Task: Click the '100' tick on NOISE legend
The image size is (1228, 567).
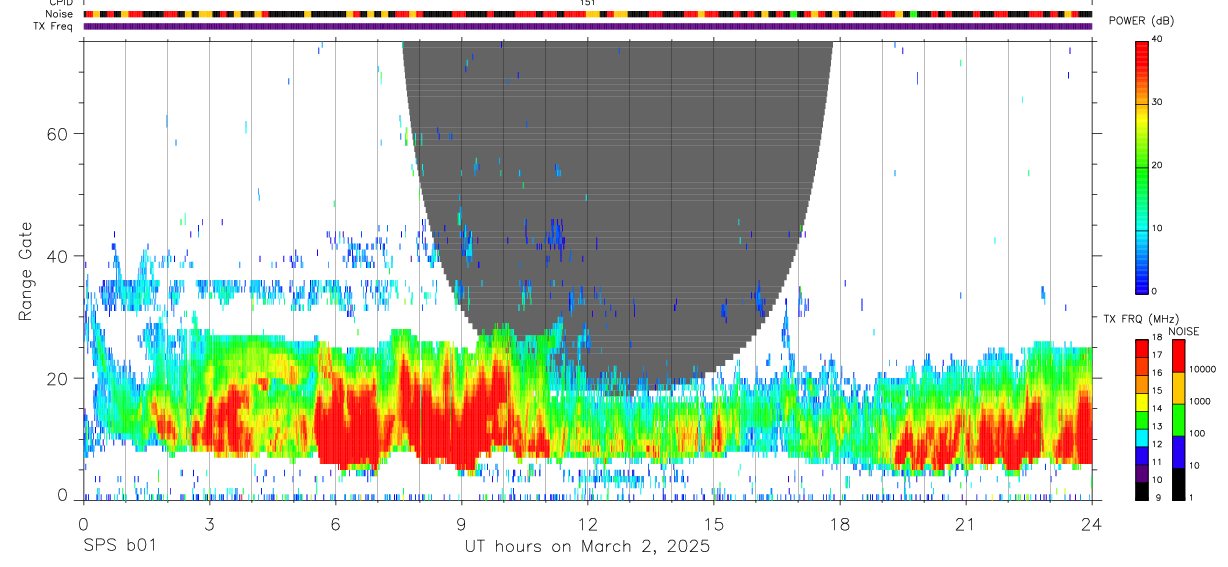Action: pos(1196,434)
